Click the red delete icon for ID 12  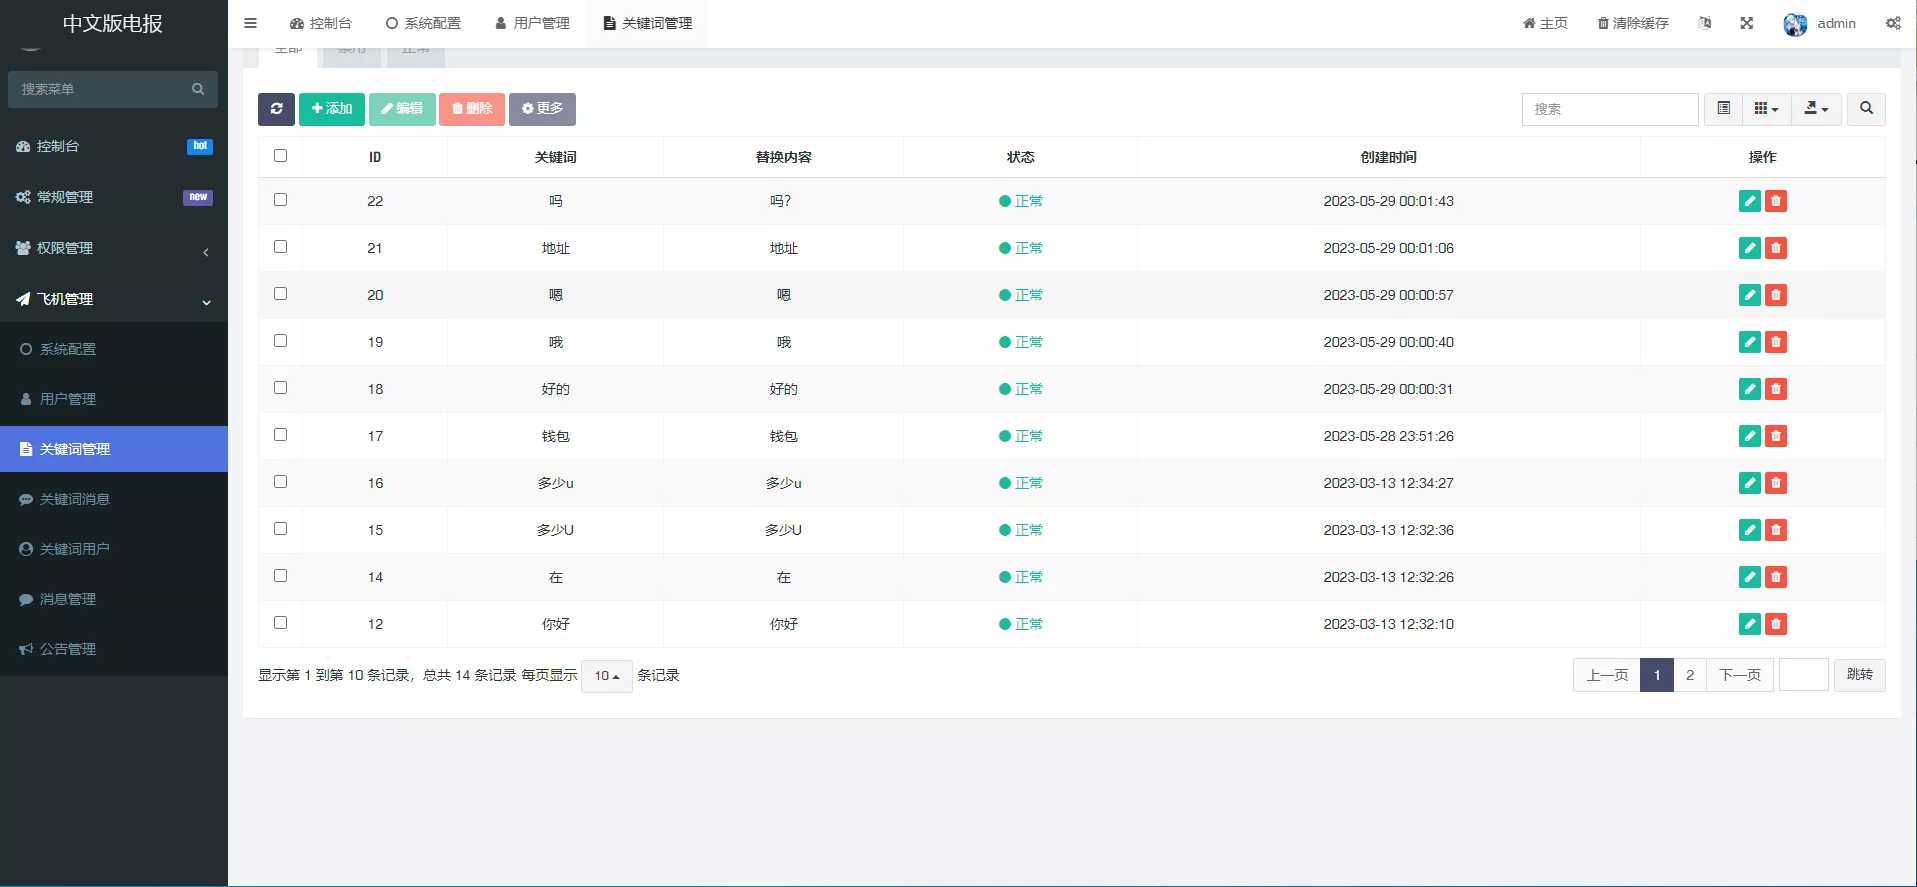click(x=1776, y=624)
